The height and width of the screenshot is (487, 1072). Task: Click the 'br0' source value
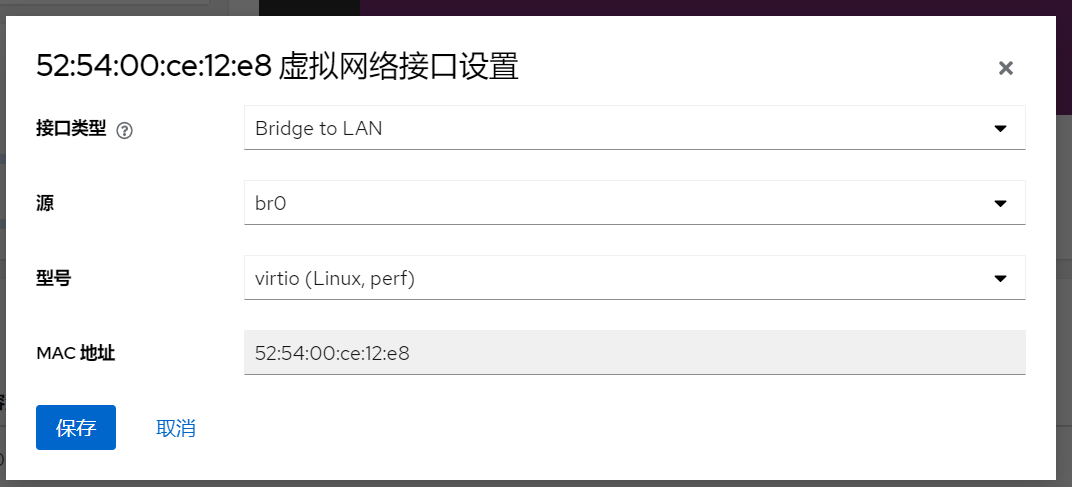[272, 203]
